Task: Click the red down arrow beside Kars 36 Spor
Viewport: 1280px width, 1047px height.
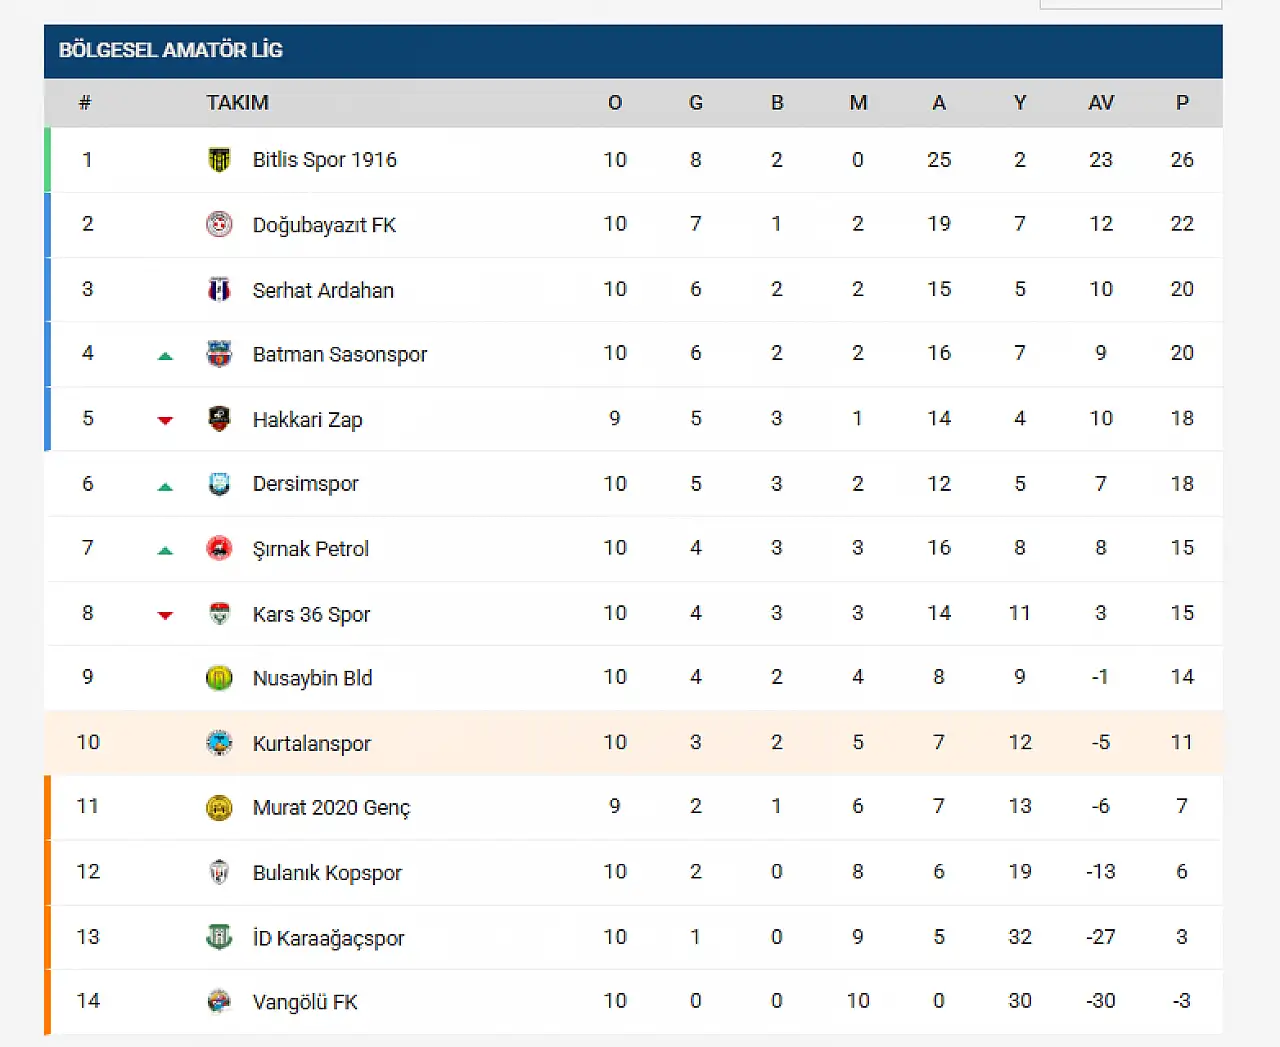Action: 166,615
